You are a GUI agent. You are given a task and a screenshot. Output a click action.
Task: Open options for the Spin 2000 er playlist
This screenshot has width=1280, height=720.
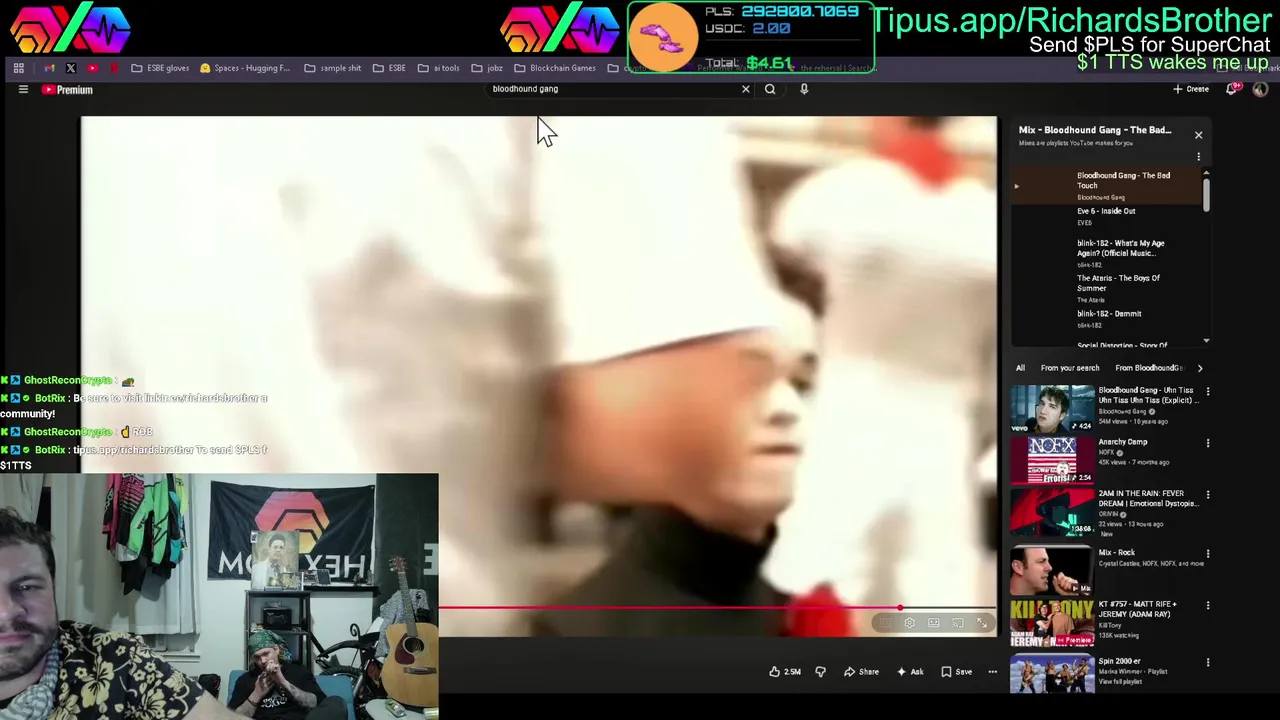coord(1207,662)
